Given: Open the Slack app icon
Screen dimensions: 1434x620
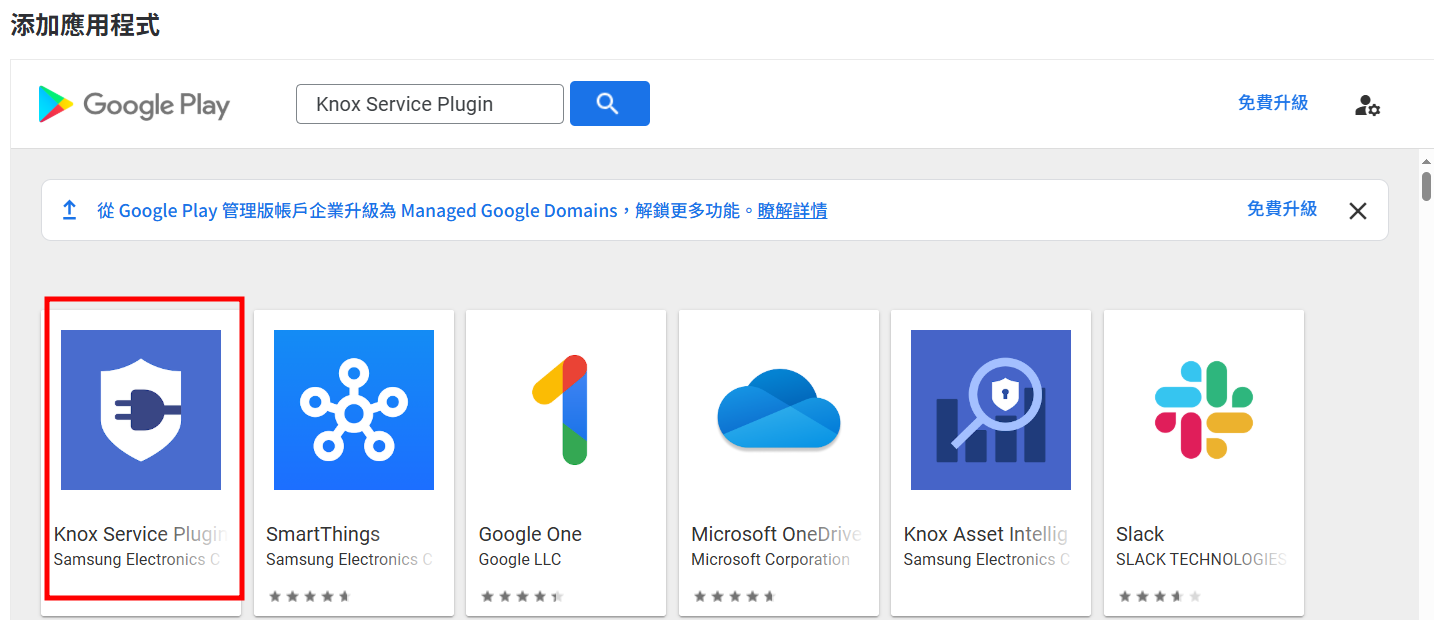Looking at the screenshot, I should pyautogui.click(x=1204, y=410).
